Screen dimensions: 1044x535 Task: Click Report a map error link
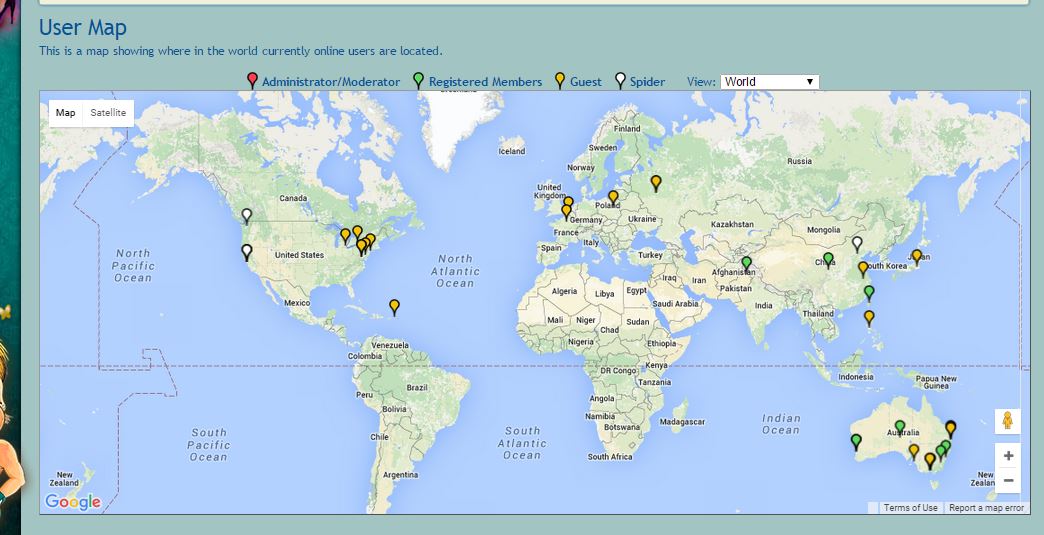[x=986, y=508]
